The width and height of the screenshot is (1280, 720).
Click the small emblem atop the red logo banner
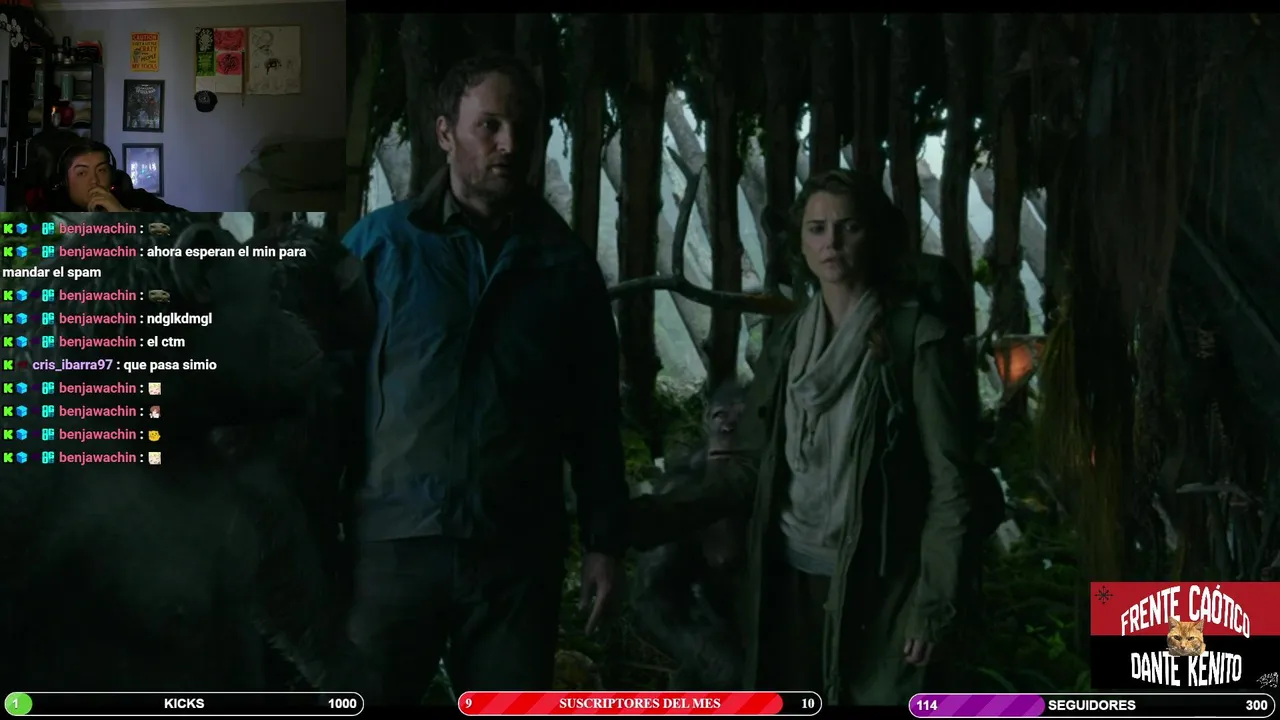[x=1104, y=595]
